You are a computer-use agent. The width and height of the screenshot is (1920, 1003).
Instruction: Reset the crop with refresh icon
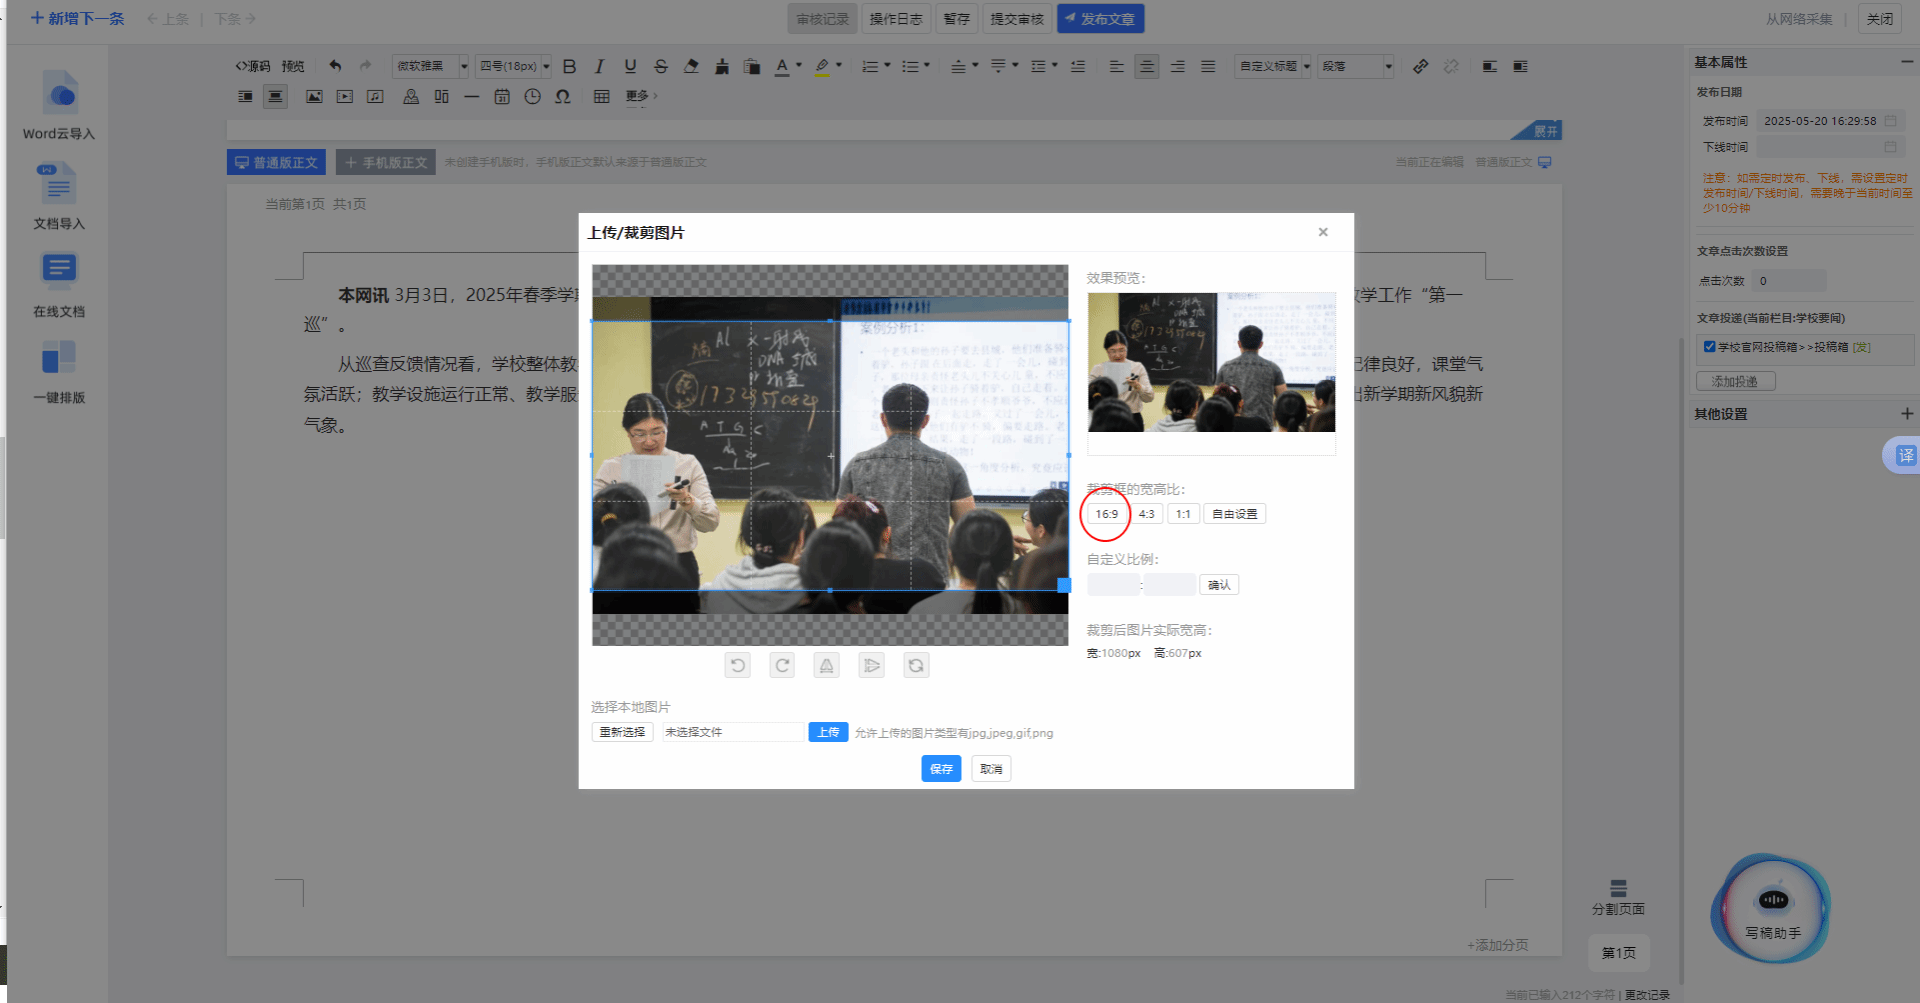tap(916, 666)
